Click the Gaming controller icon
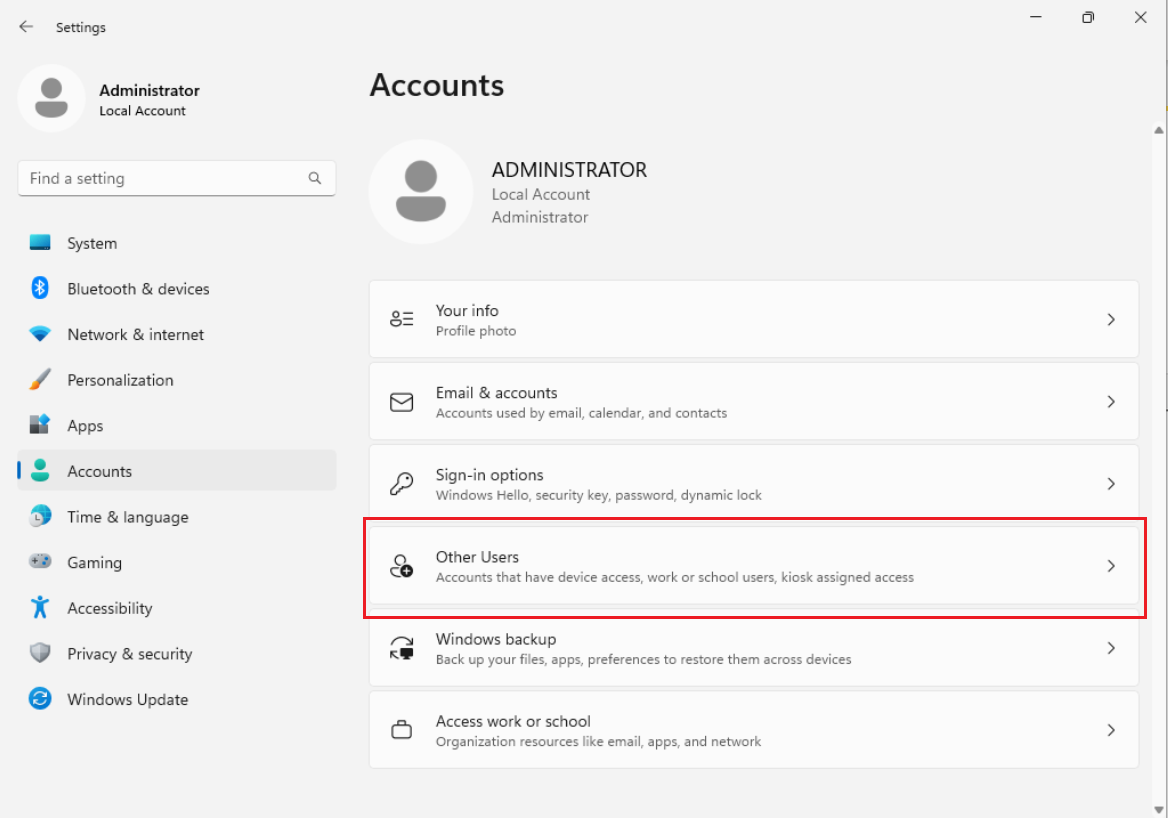This screenshot has width=1168, height=818. 40,561
